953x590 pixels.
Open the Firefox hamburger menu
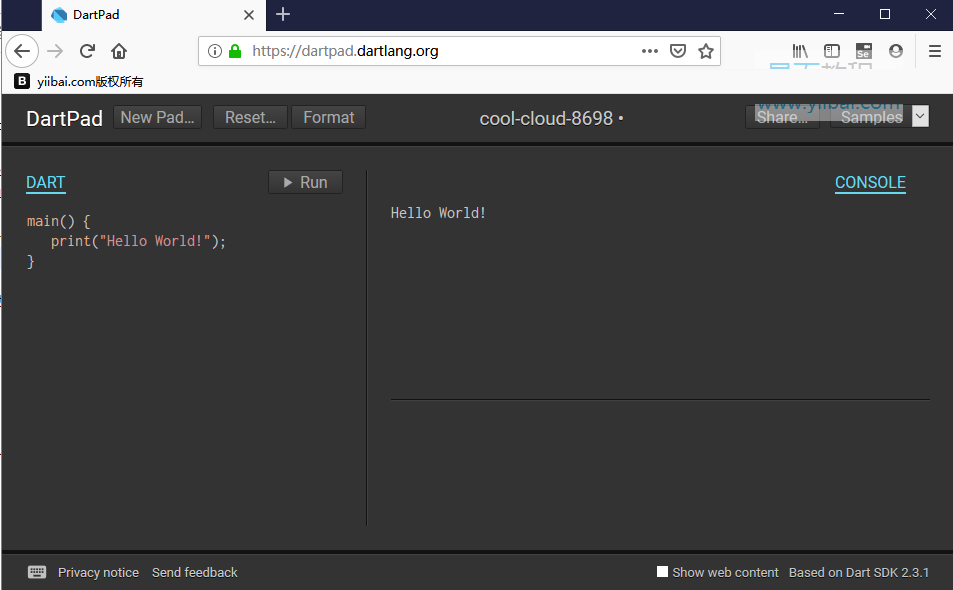coord(935,51)
